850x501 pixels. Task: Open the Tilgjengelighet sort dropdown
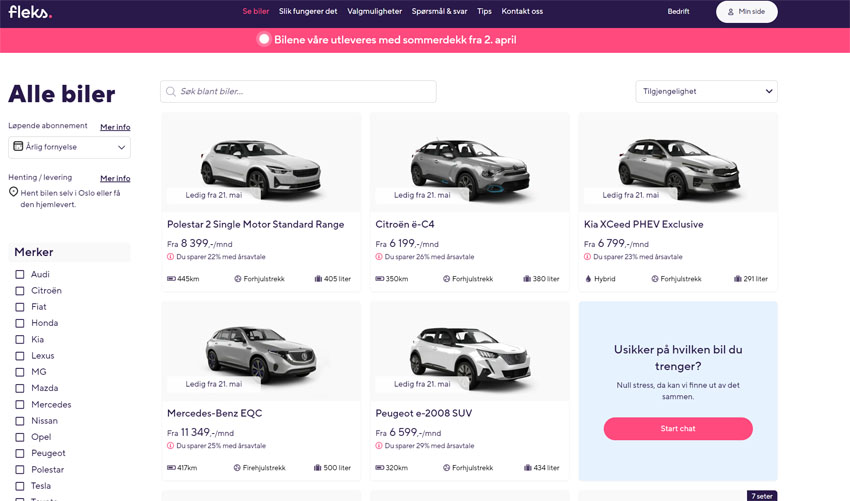pyautogui.click(x=706, y=91)
